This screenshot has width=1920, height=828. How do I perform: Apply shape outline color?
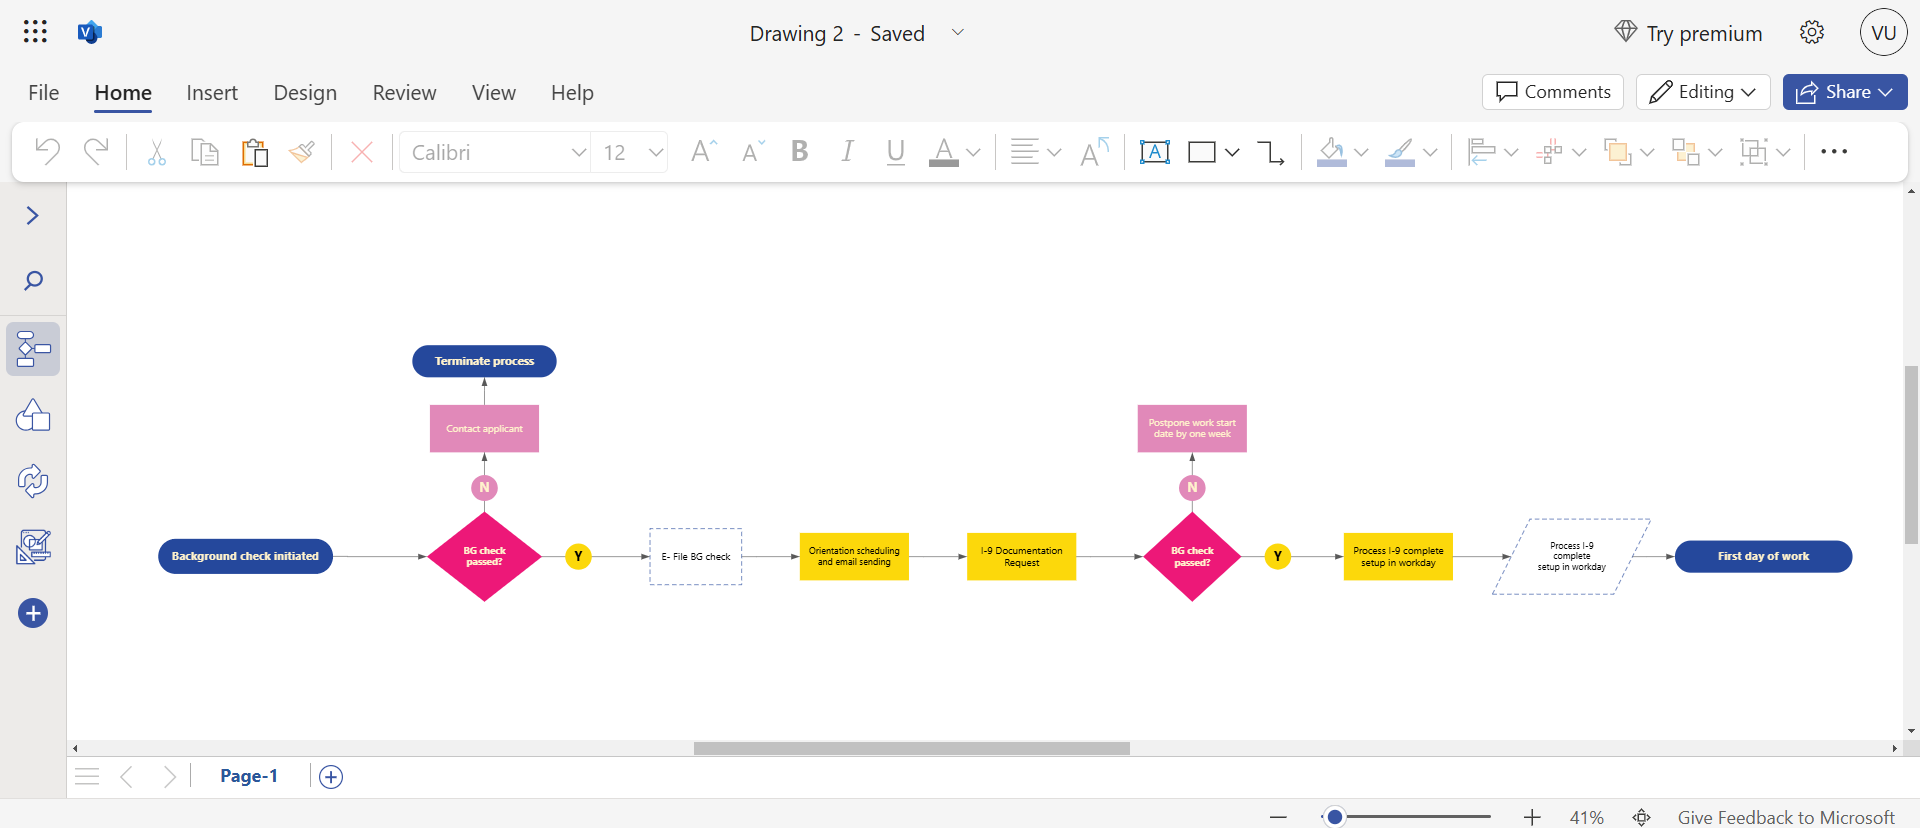tap(1400, 152)
